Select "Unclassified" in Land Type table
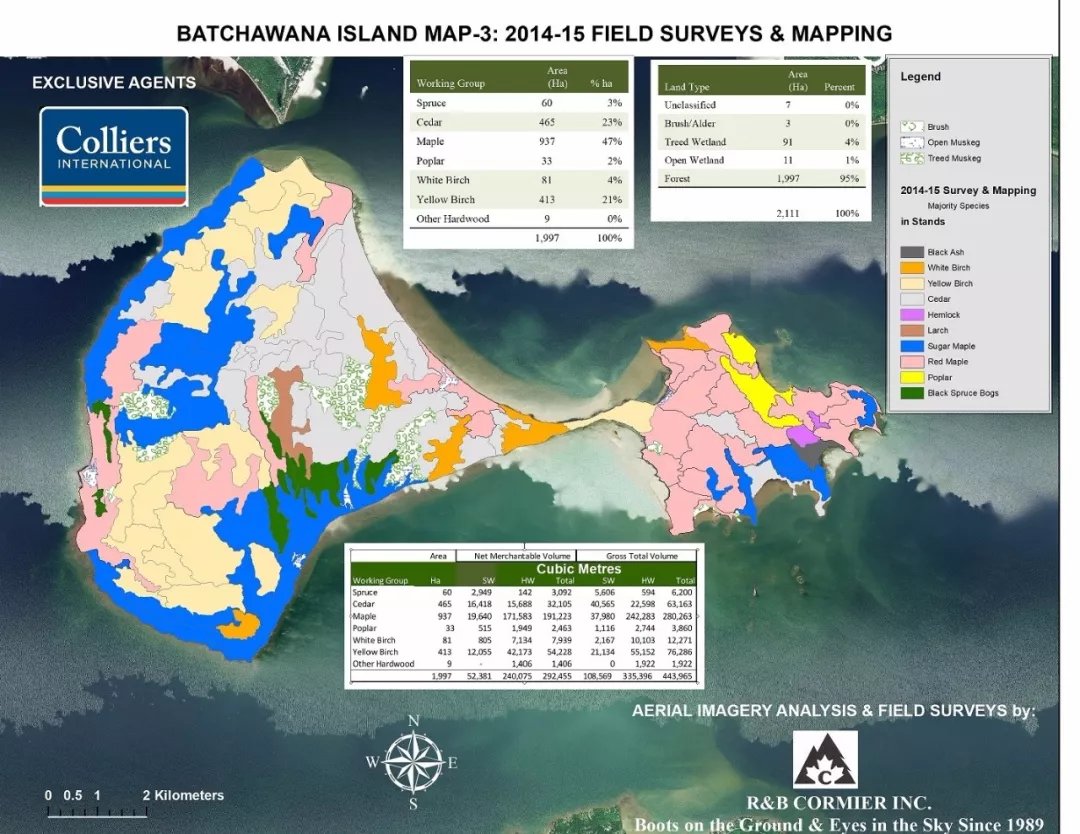This screenshot has width=1080, height=834. 689,105
